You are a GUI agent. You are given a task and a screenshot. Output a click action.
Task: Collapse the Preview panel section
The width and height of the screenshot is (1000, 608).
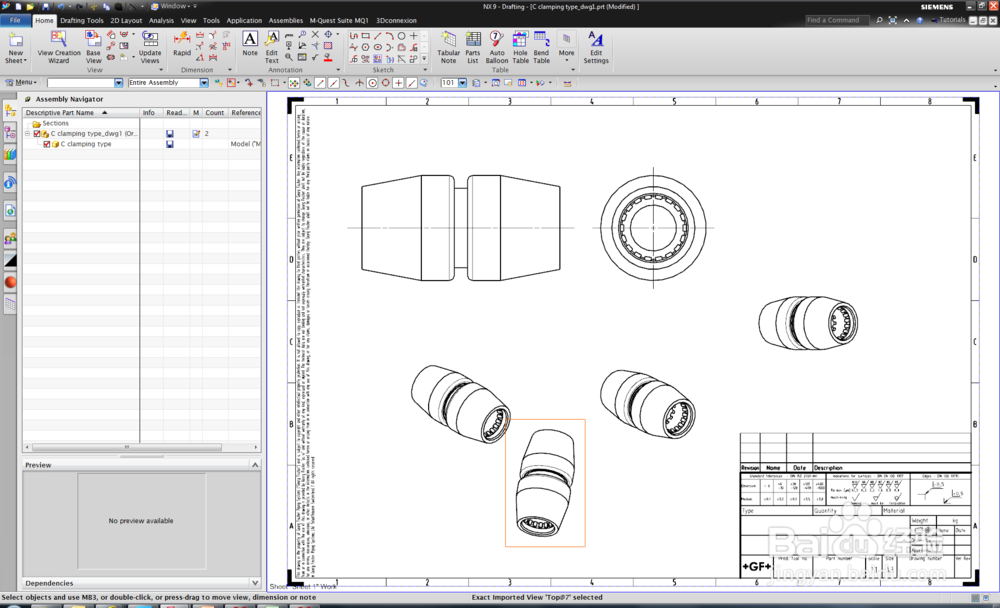[255, 465]
